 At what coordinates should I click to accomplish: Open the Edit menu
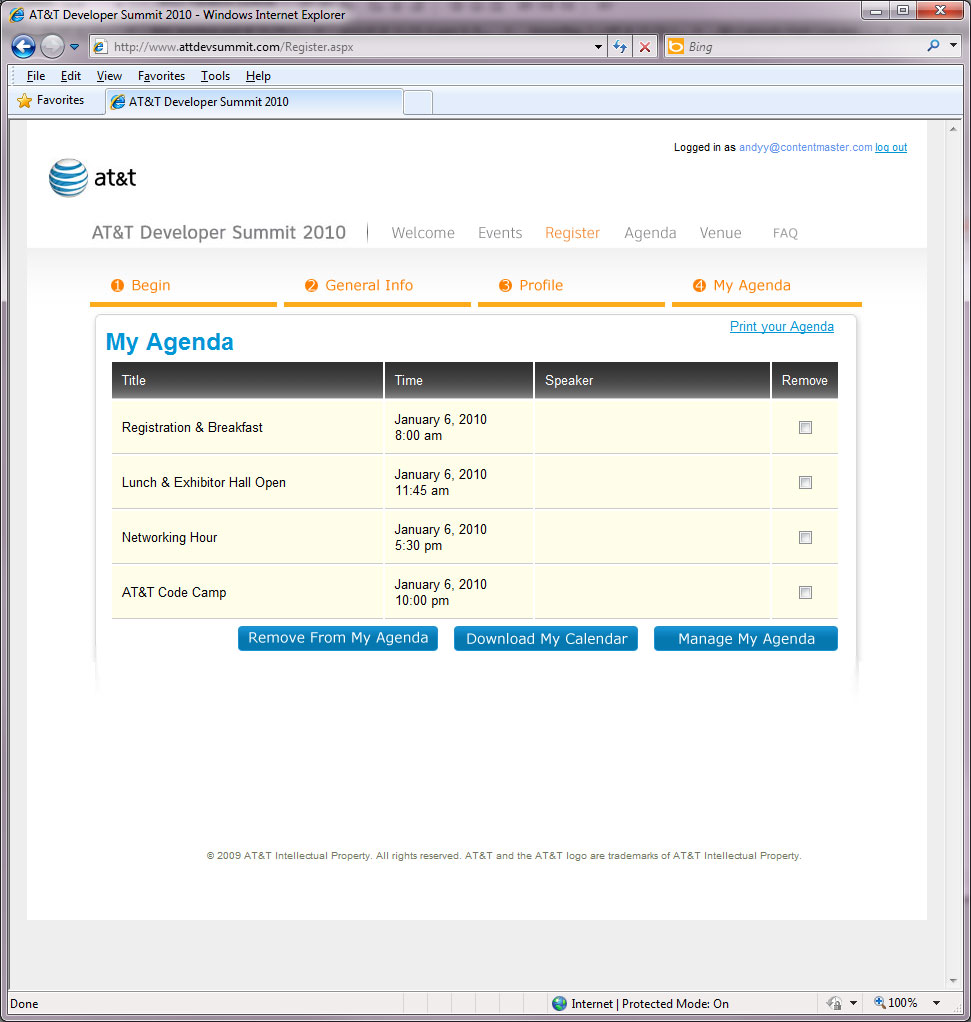[70, 76]
